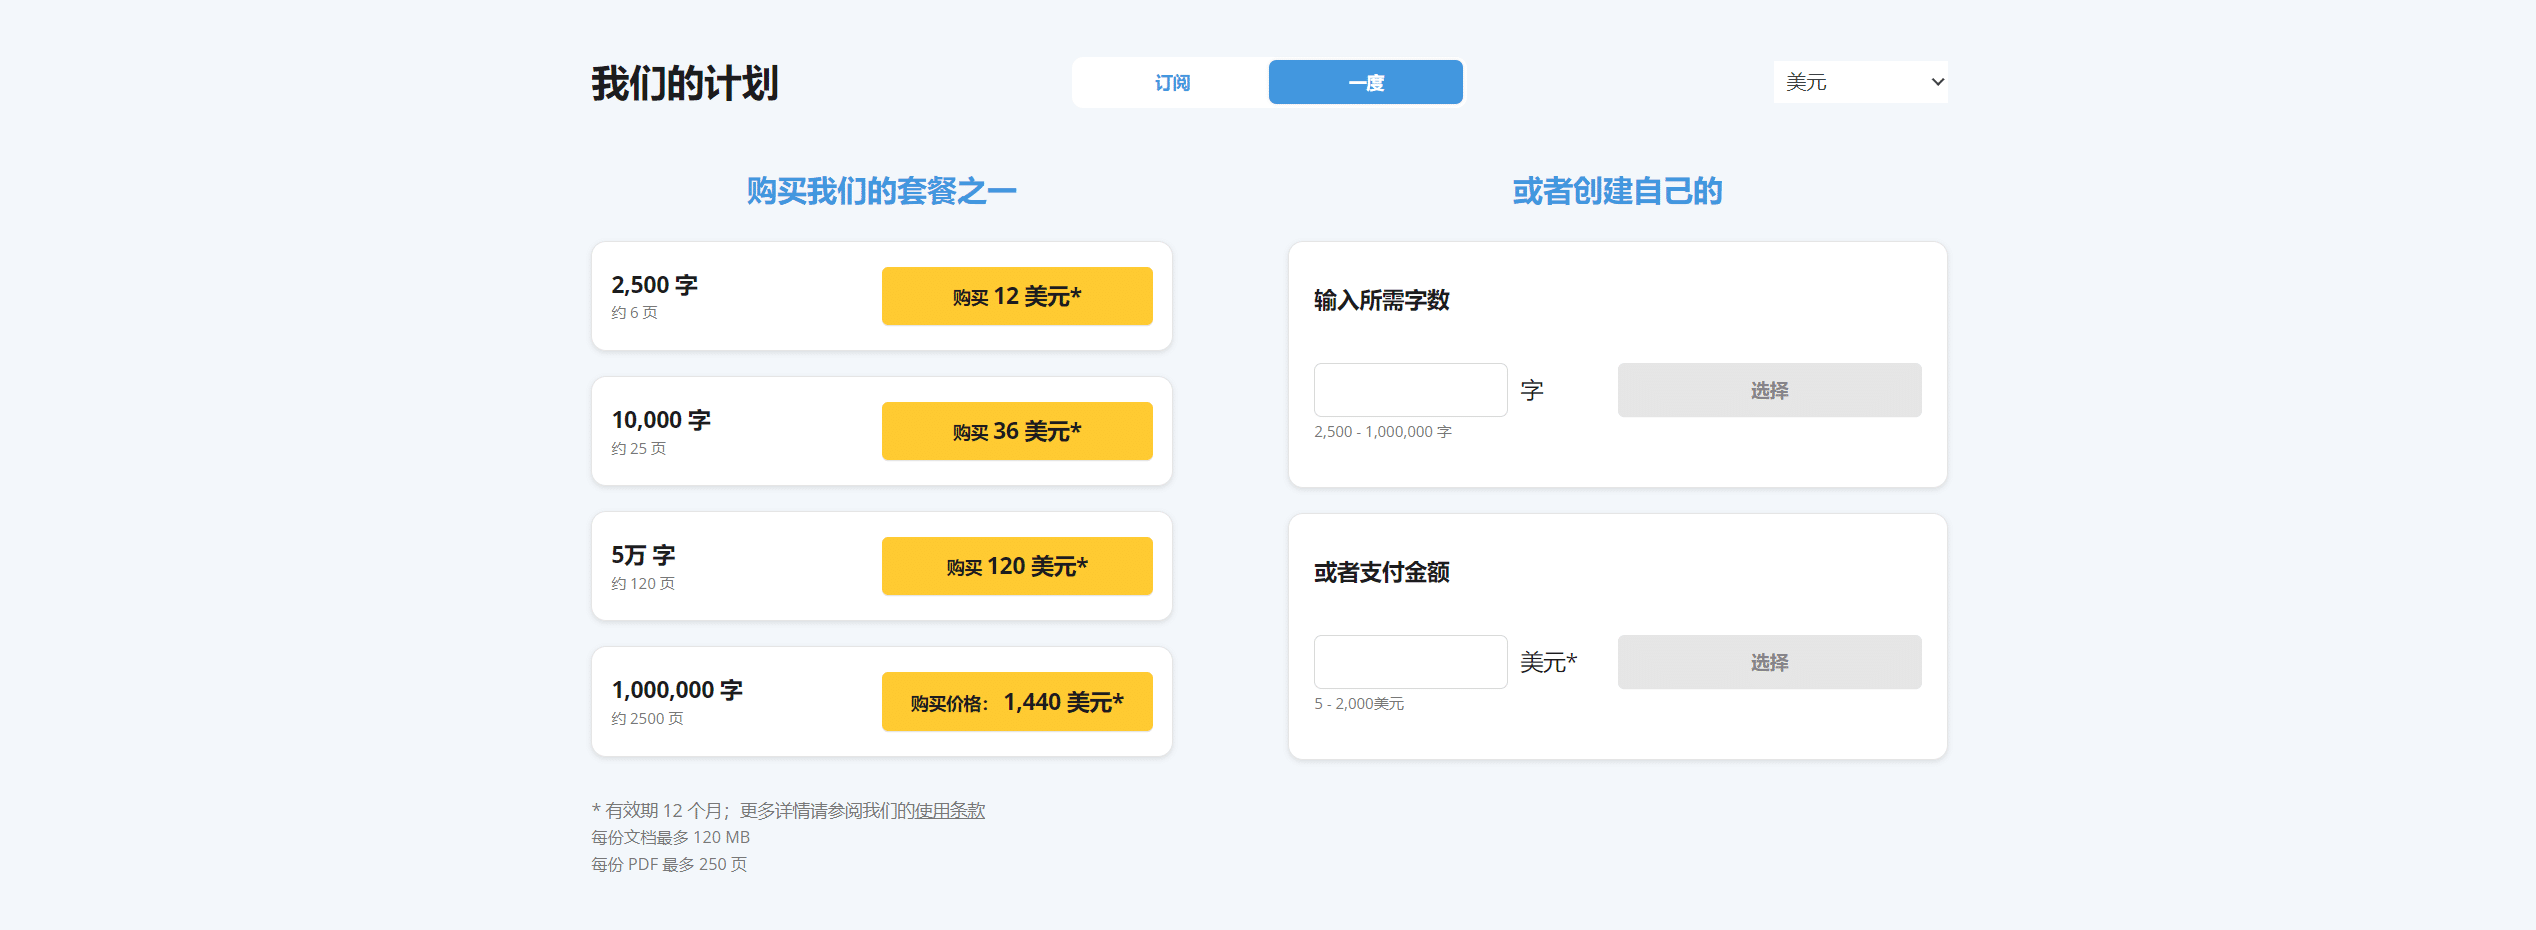Screen dimensions: 2536x930
Task: Open the 美元 currency dropdown
Action: pyautogui.click(x=1860, y=82)
